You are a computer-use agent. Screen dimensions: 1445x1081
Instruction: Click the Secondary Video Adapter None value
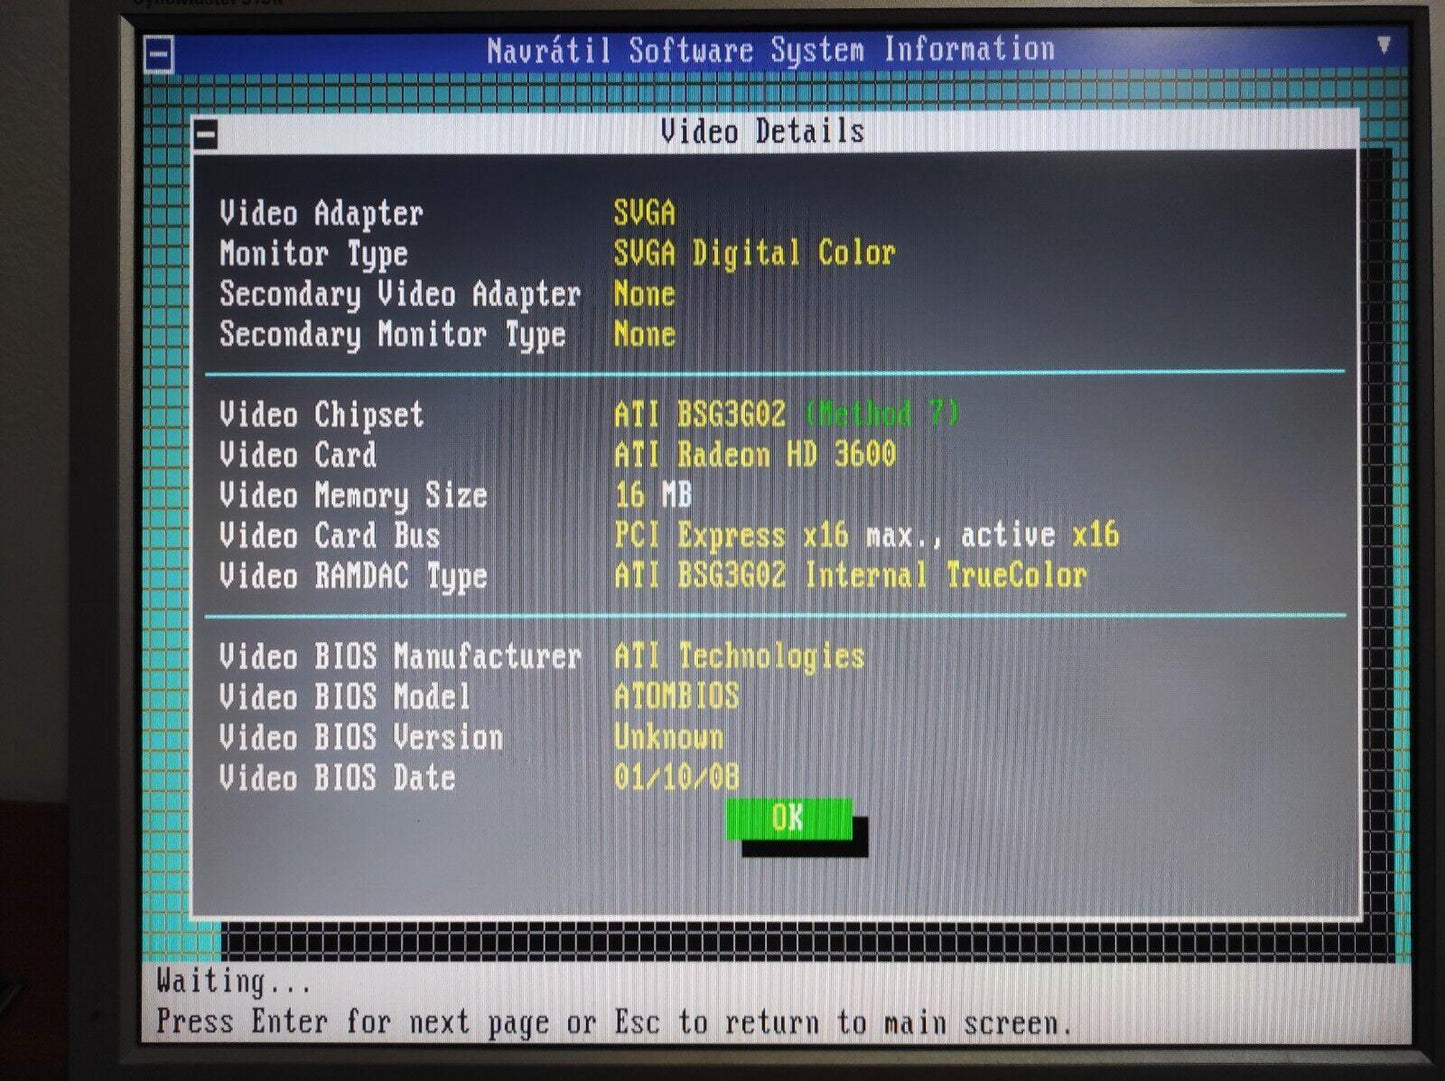pyautogui.click(x=645, y=294)
